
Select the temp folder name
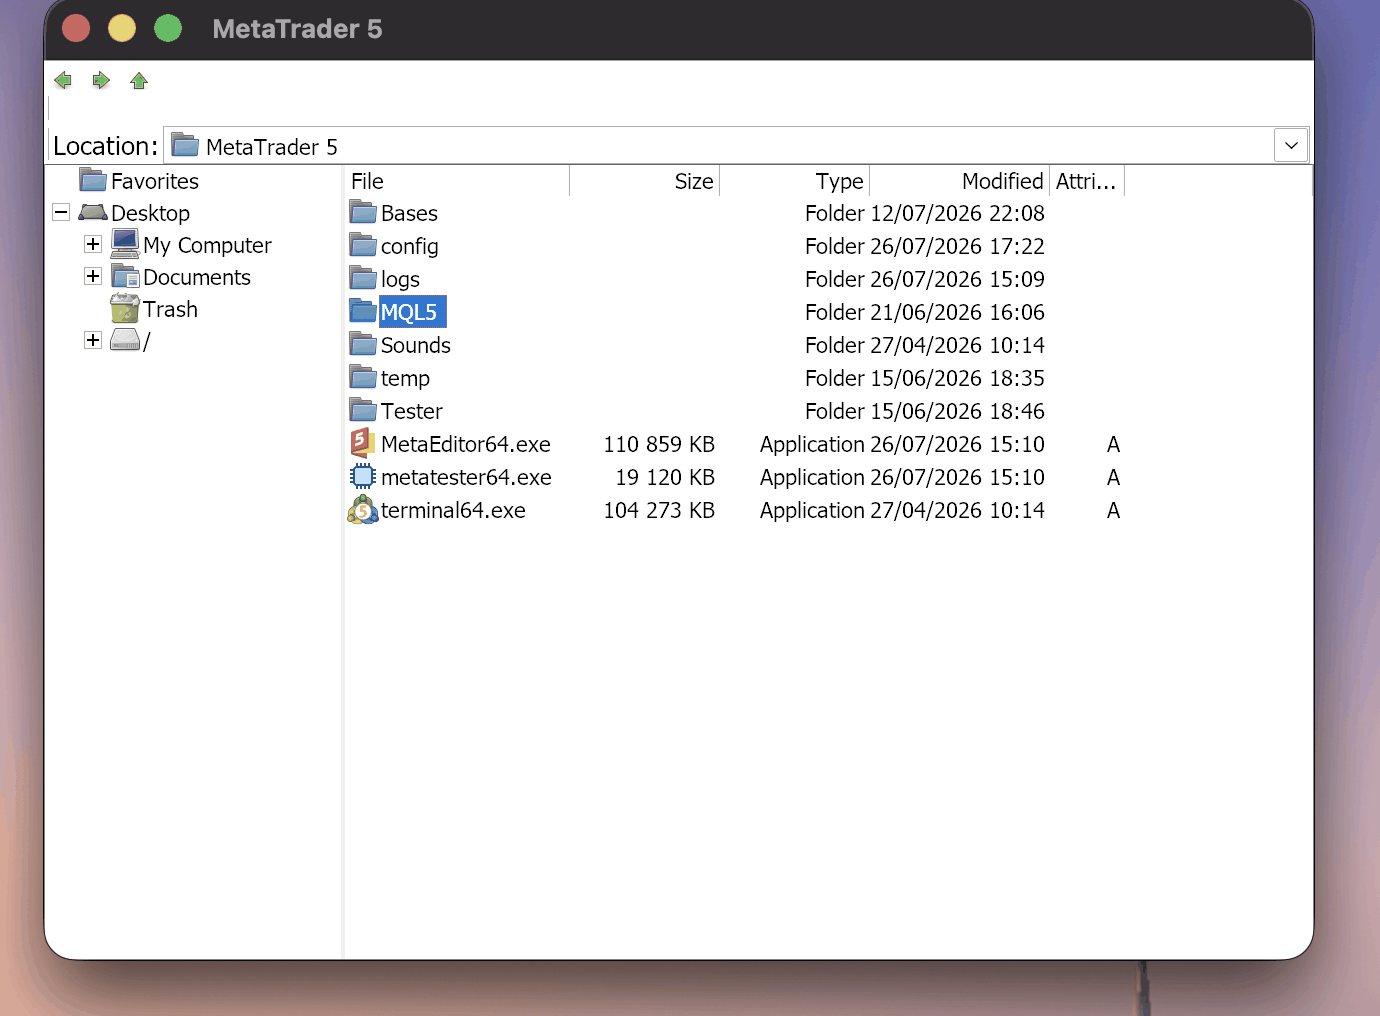coord(405,378)
